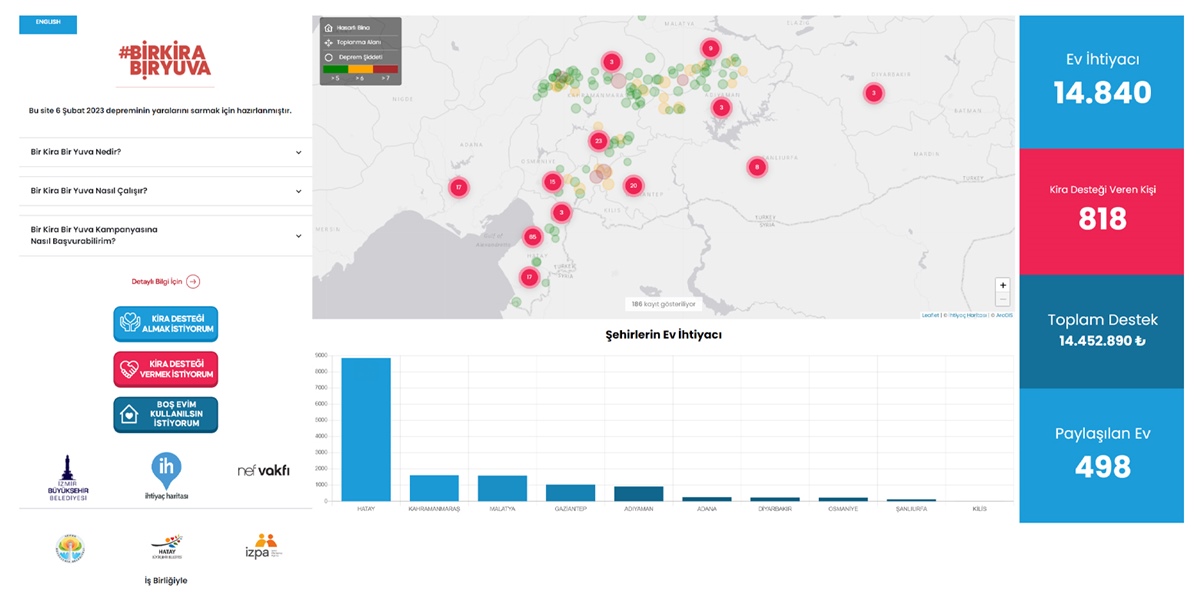Zoom in on the map

point(1002,285)
